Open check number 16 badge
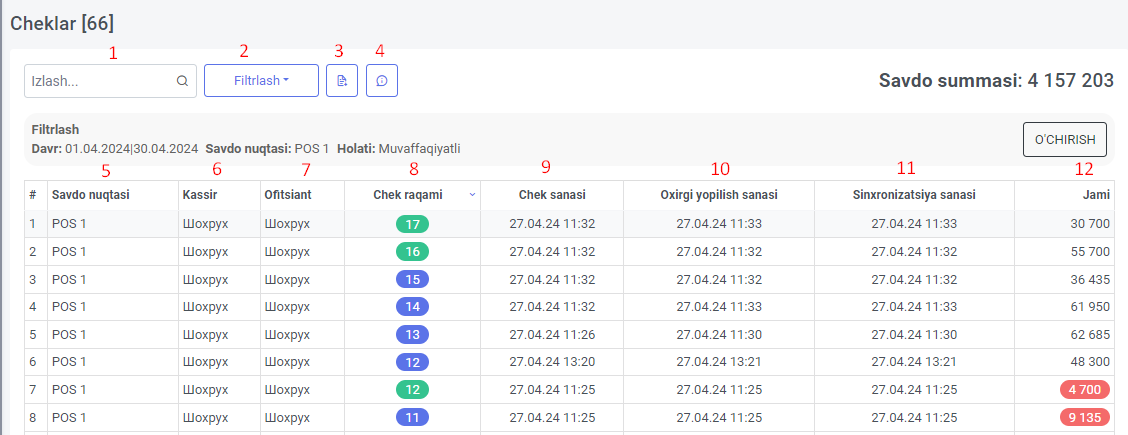1128x435 pixels. coord(412,252)
